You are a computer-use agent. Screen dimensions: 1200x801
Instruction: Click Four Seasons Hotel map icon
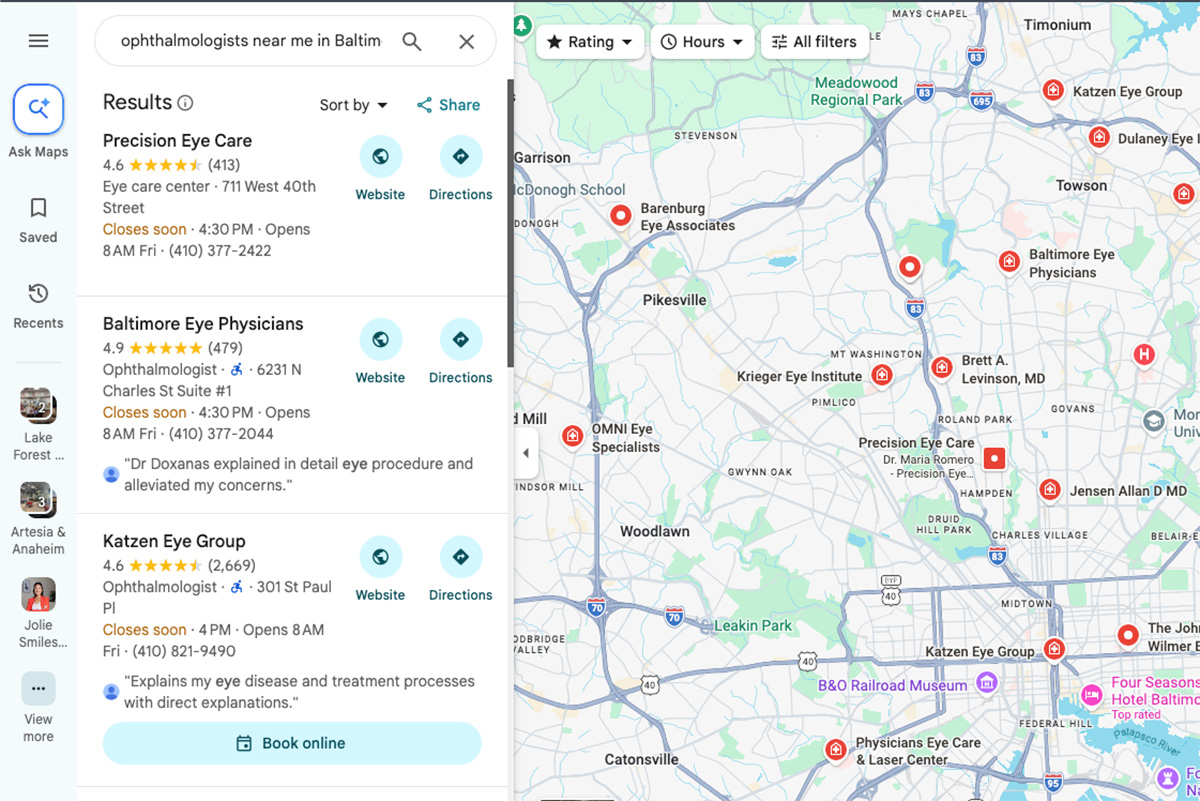[x=1092, y=694]
